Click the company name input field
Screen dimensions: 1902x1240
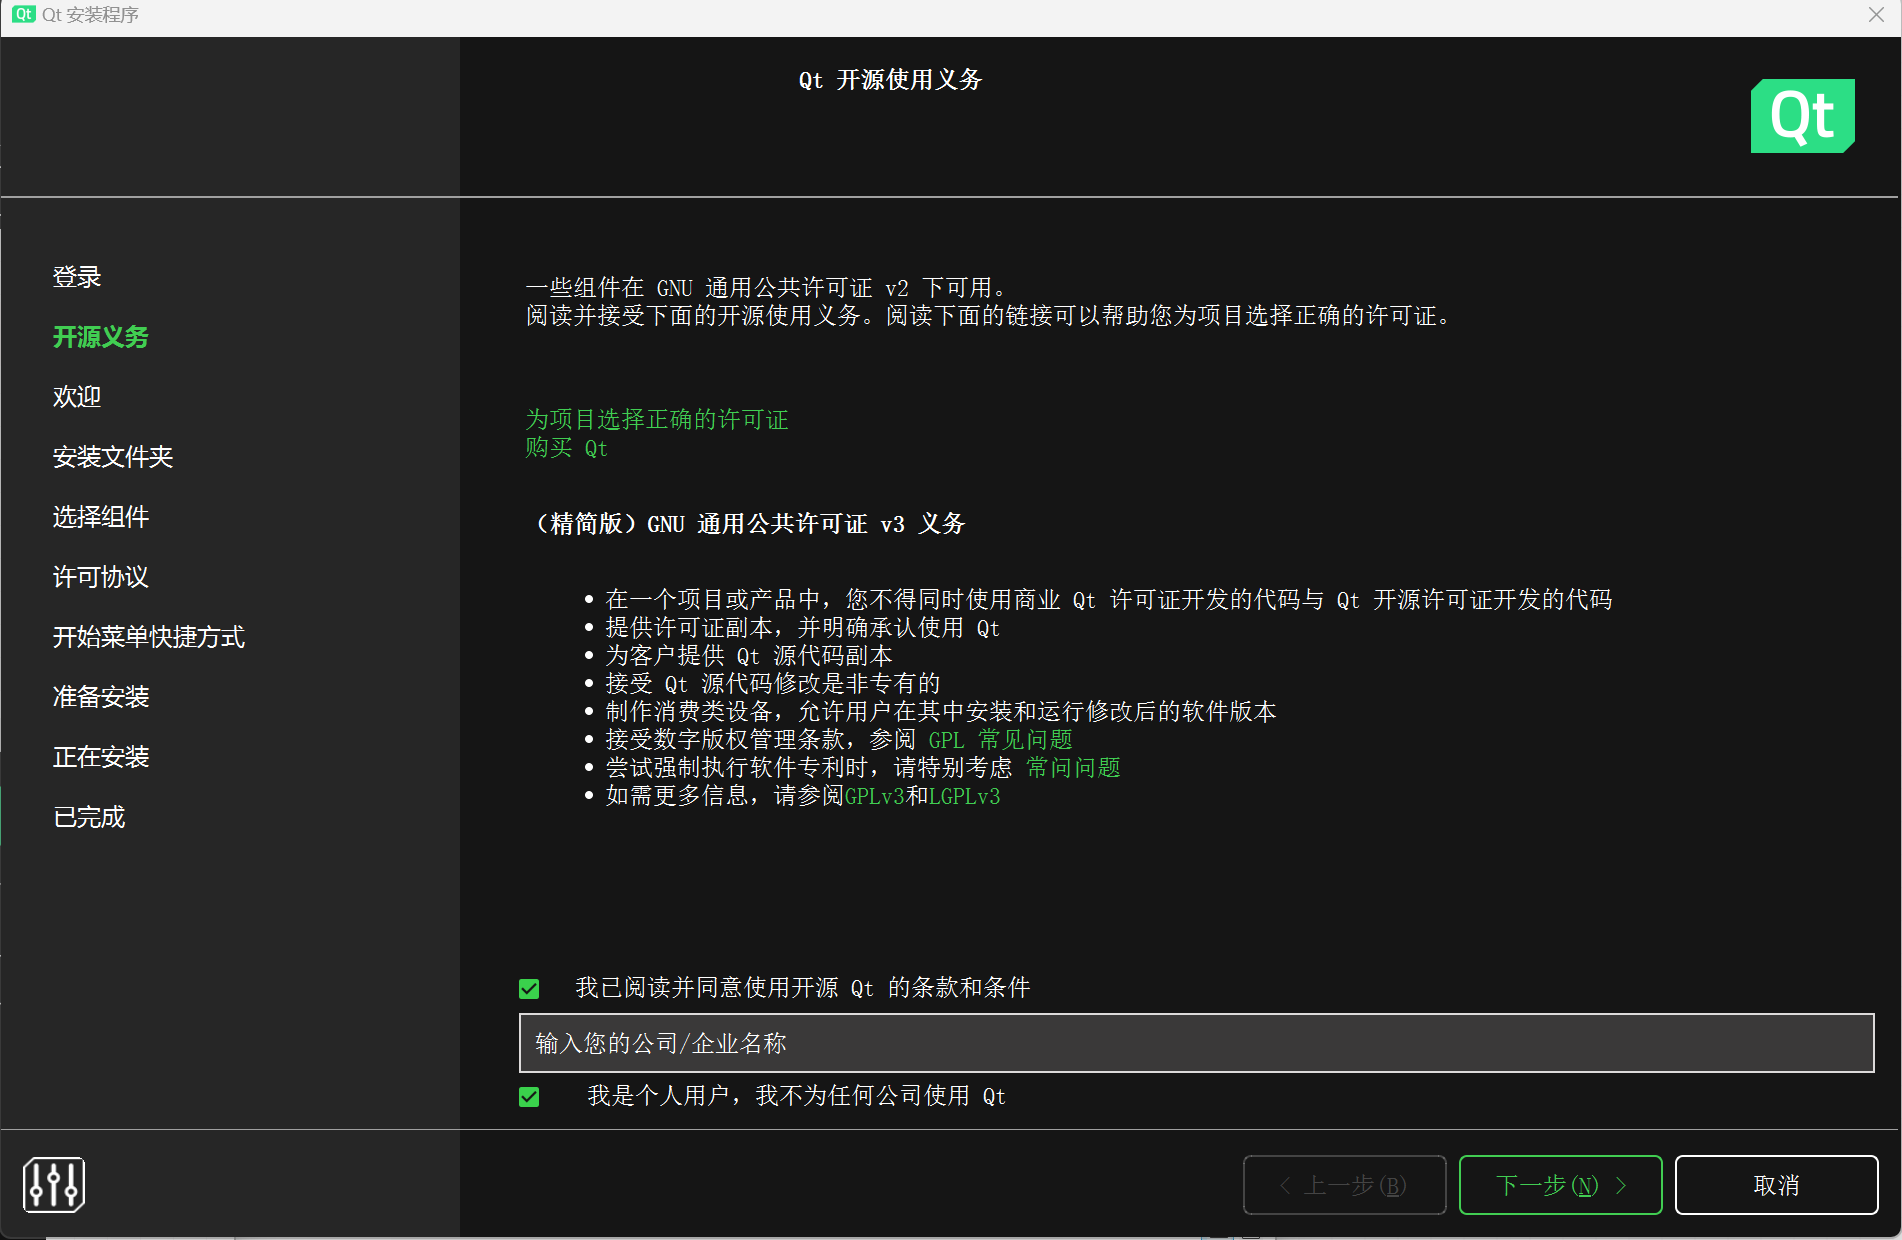click(x=1195, y=1043)
